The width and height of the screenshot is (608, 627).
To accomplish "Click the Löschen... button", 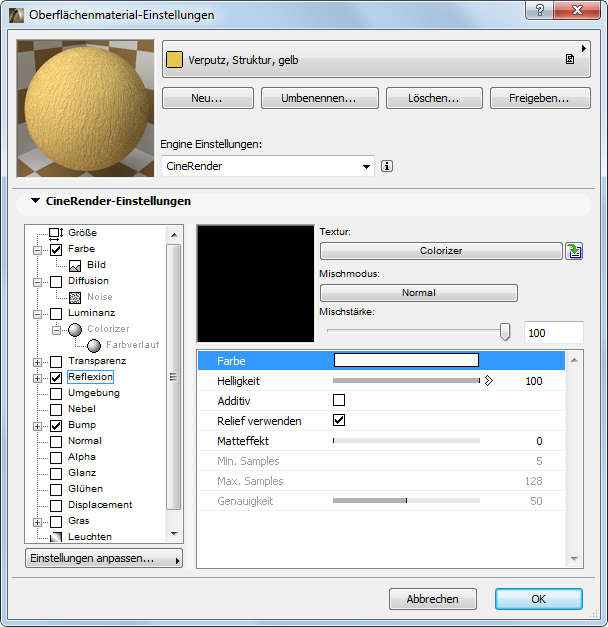I will coord(434,98).
